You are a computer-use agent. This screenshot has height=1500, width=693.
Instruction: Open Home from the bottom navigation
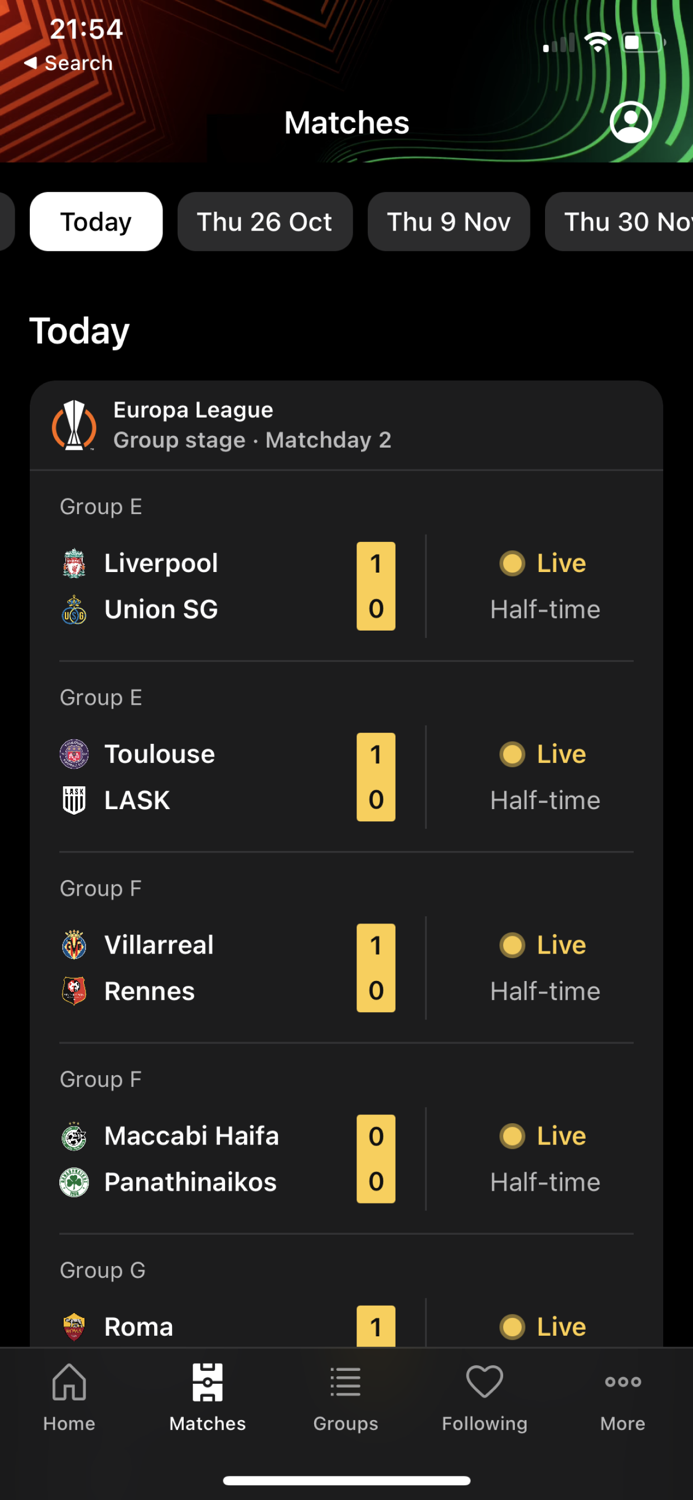tap(69, 1397)
